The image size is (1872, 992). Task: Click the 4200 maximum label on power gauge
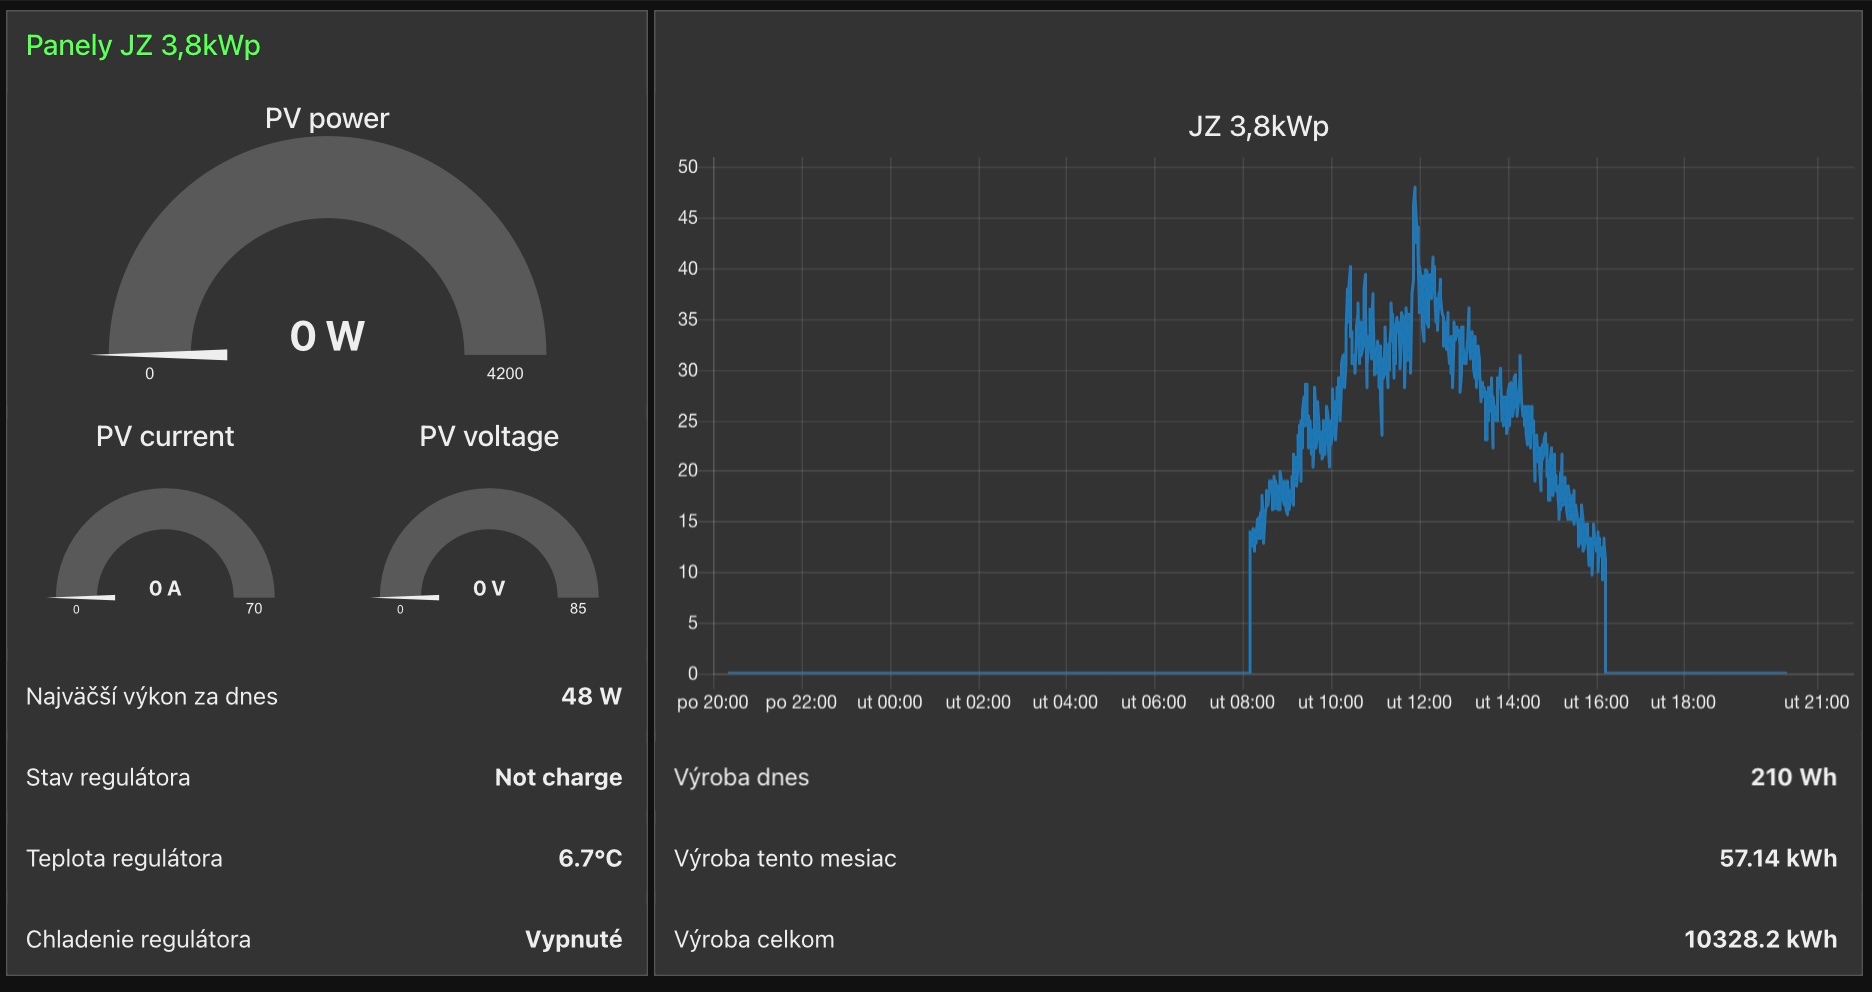click(x=505, y=373)
